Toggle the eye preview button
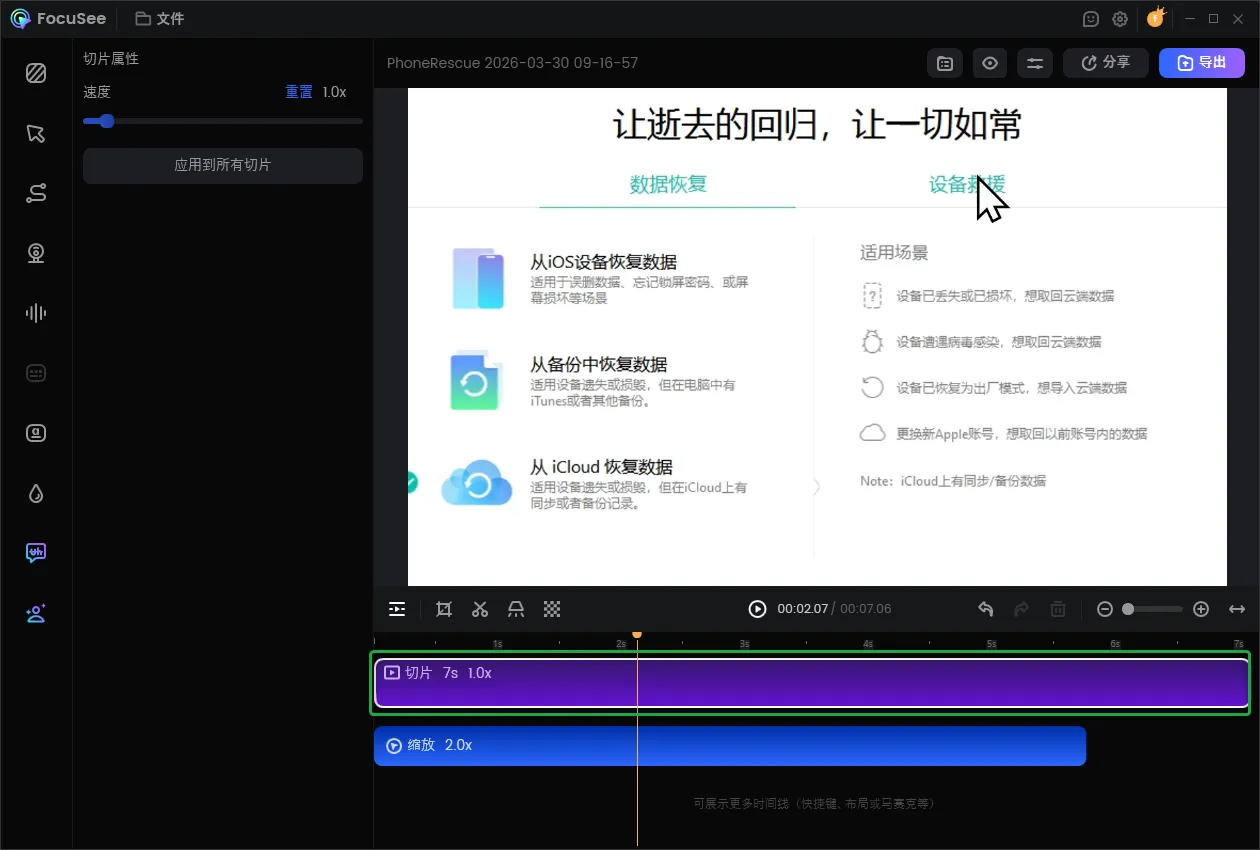1260x850 pixels. 990,63
